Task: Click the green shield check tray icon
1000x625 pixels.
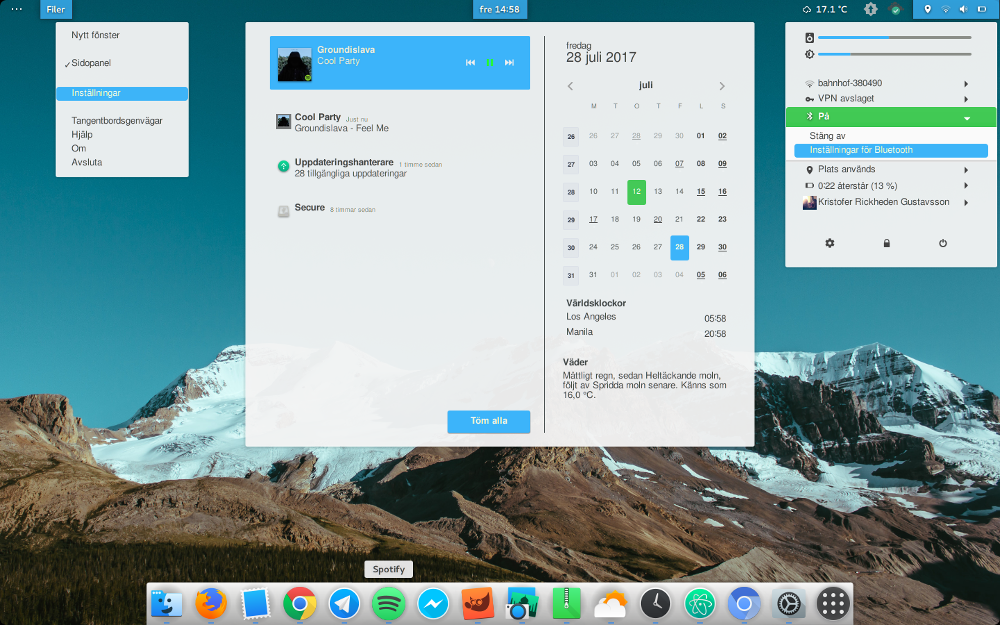Action: tap(896, 9)
